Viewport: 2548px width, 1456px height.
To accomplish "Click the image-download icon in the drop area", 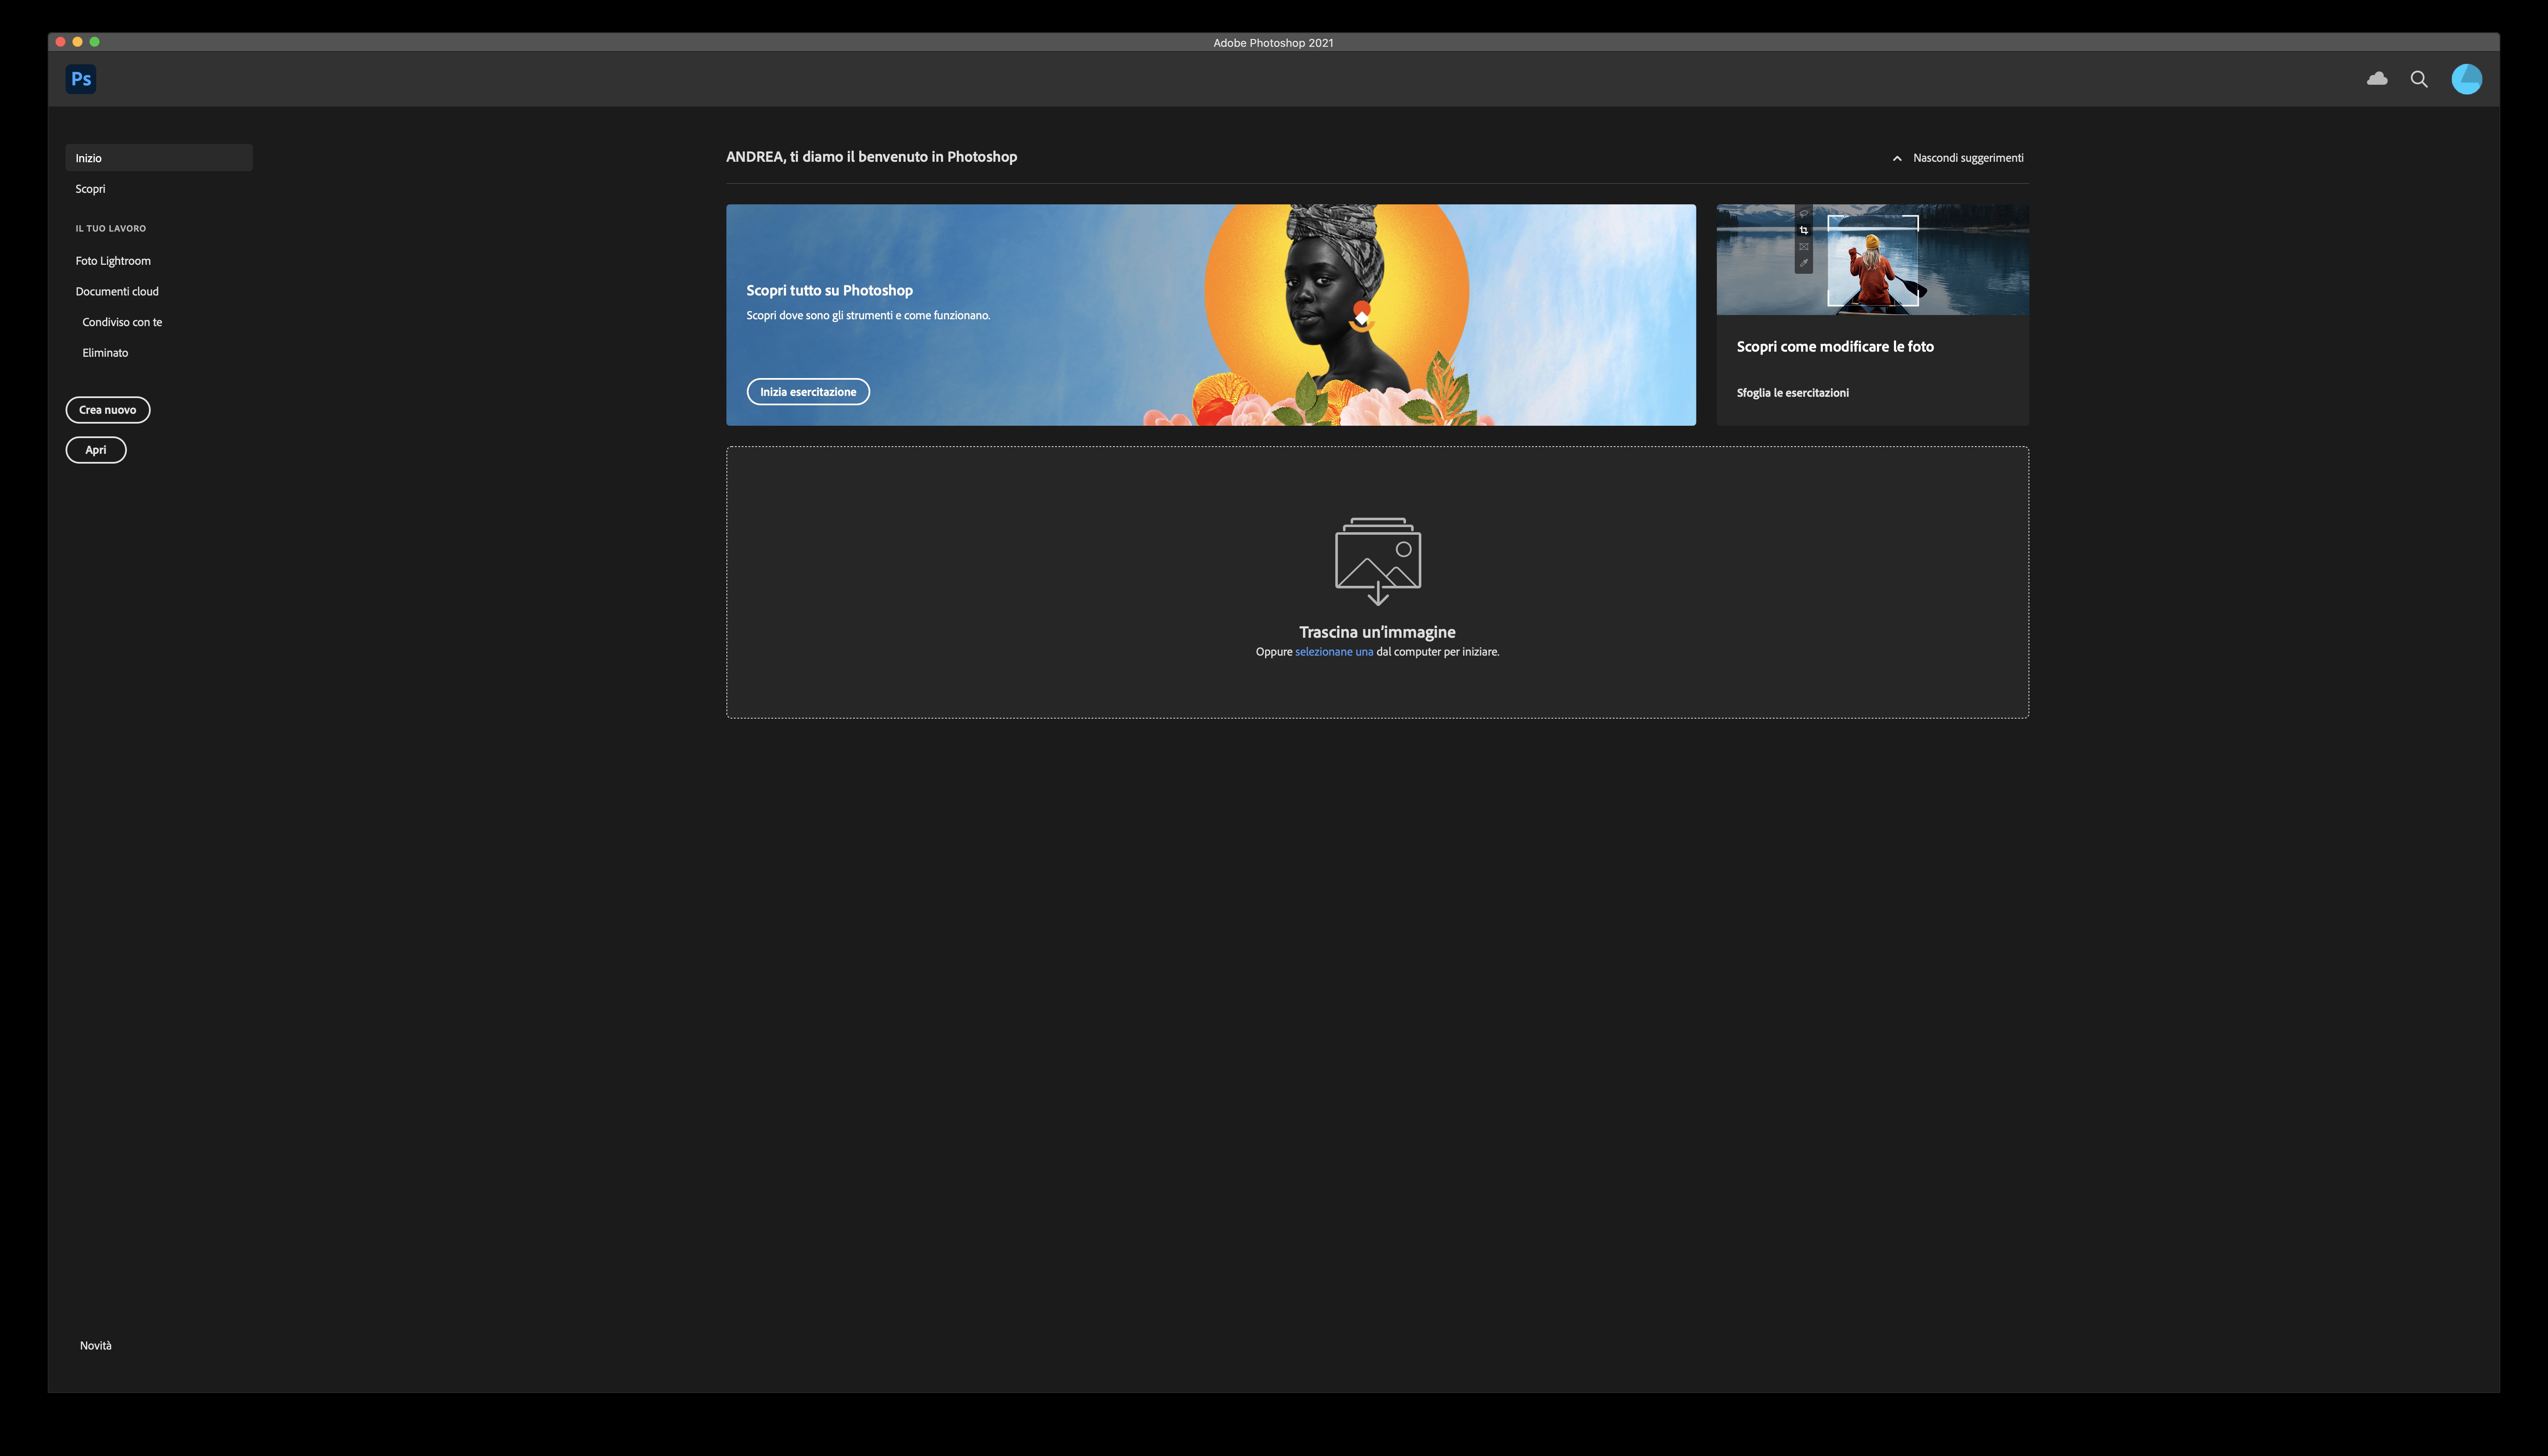I will pyautogui.click(x=1377, y=560).
